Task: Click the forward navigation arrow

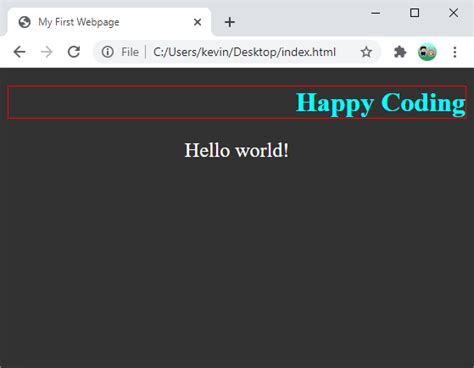Action: (47, 52)
